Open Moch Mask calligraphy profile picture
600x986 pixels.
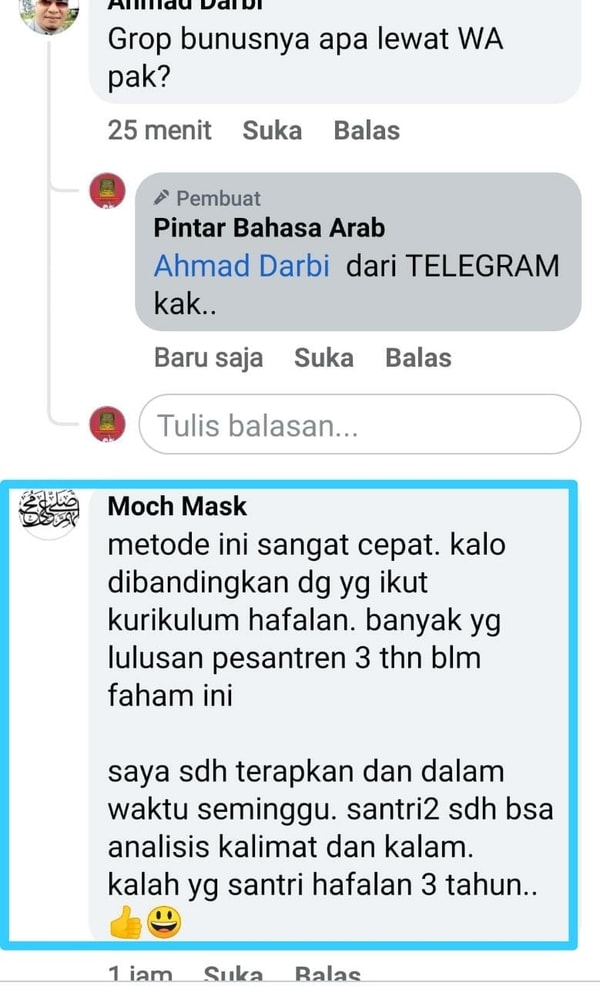[x=49, y=511]
